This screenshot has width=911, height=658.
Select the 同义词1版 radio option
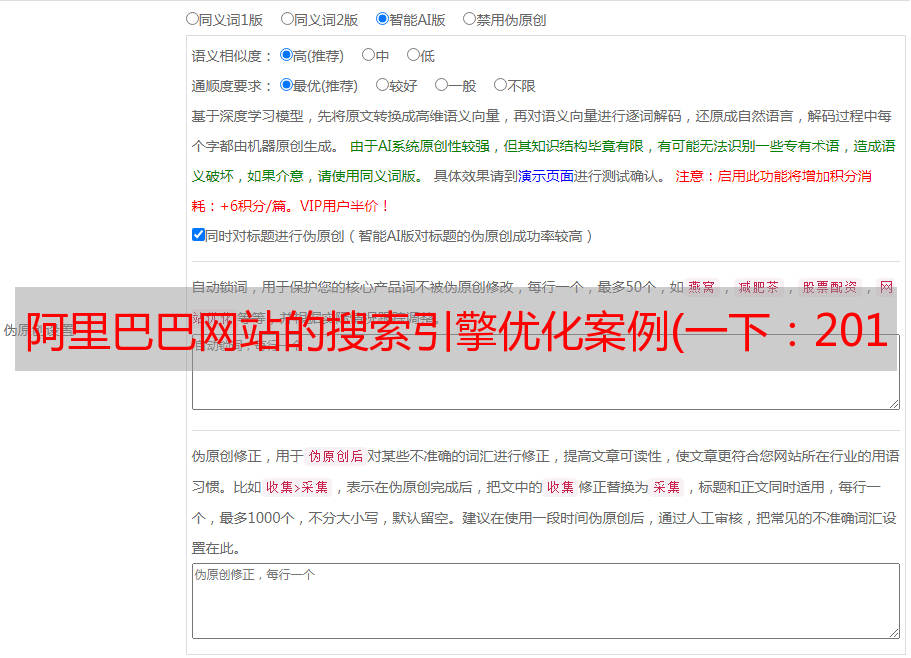[192, 19]
